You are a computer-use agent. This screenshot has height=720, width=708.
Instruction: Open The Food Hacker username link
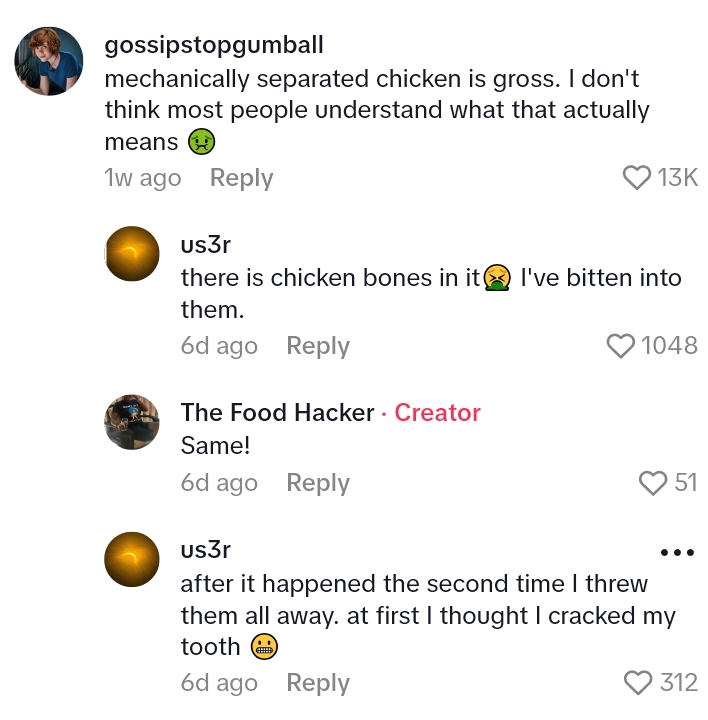277,413
